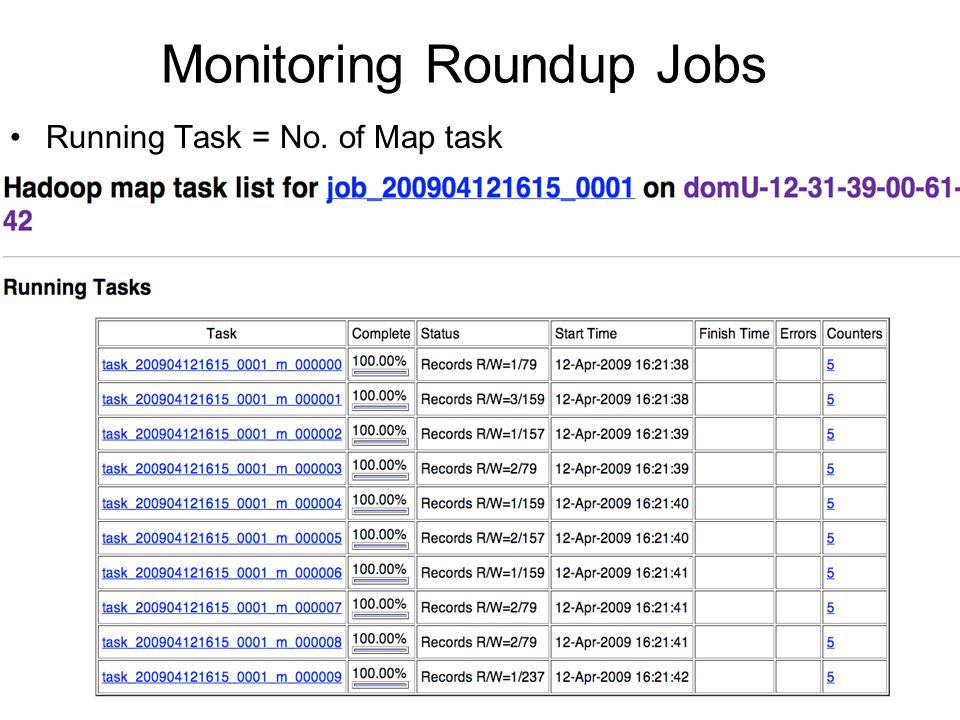Click start time 12-Apr-2009 16:21:42
The height and width of the screenshot is (720, 960).
(x=622, y=677)
